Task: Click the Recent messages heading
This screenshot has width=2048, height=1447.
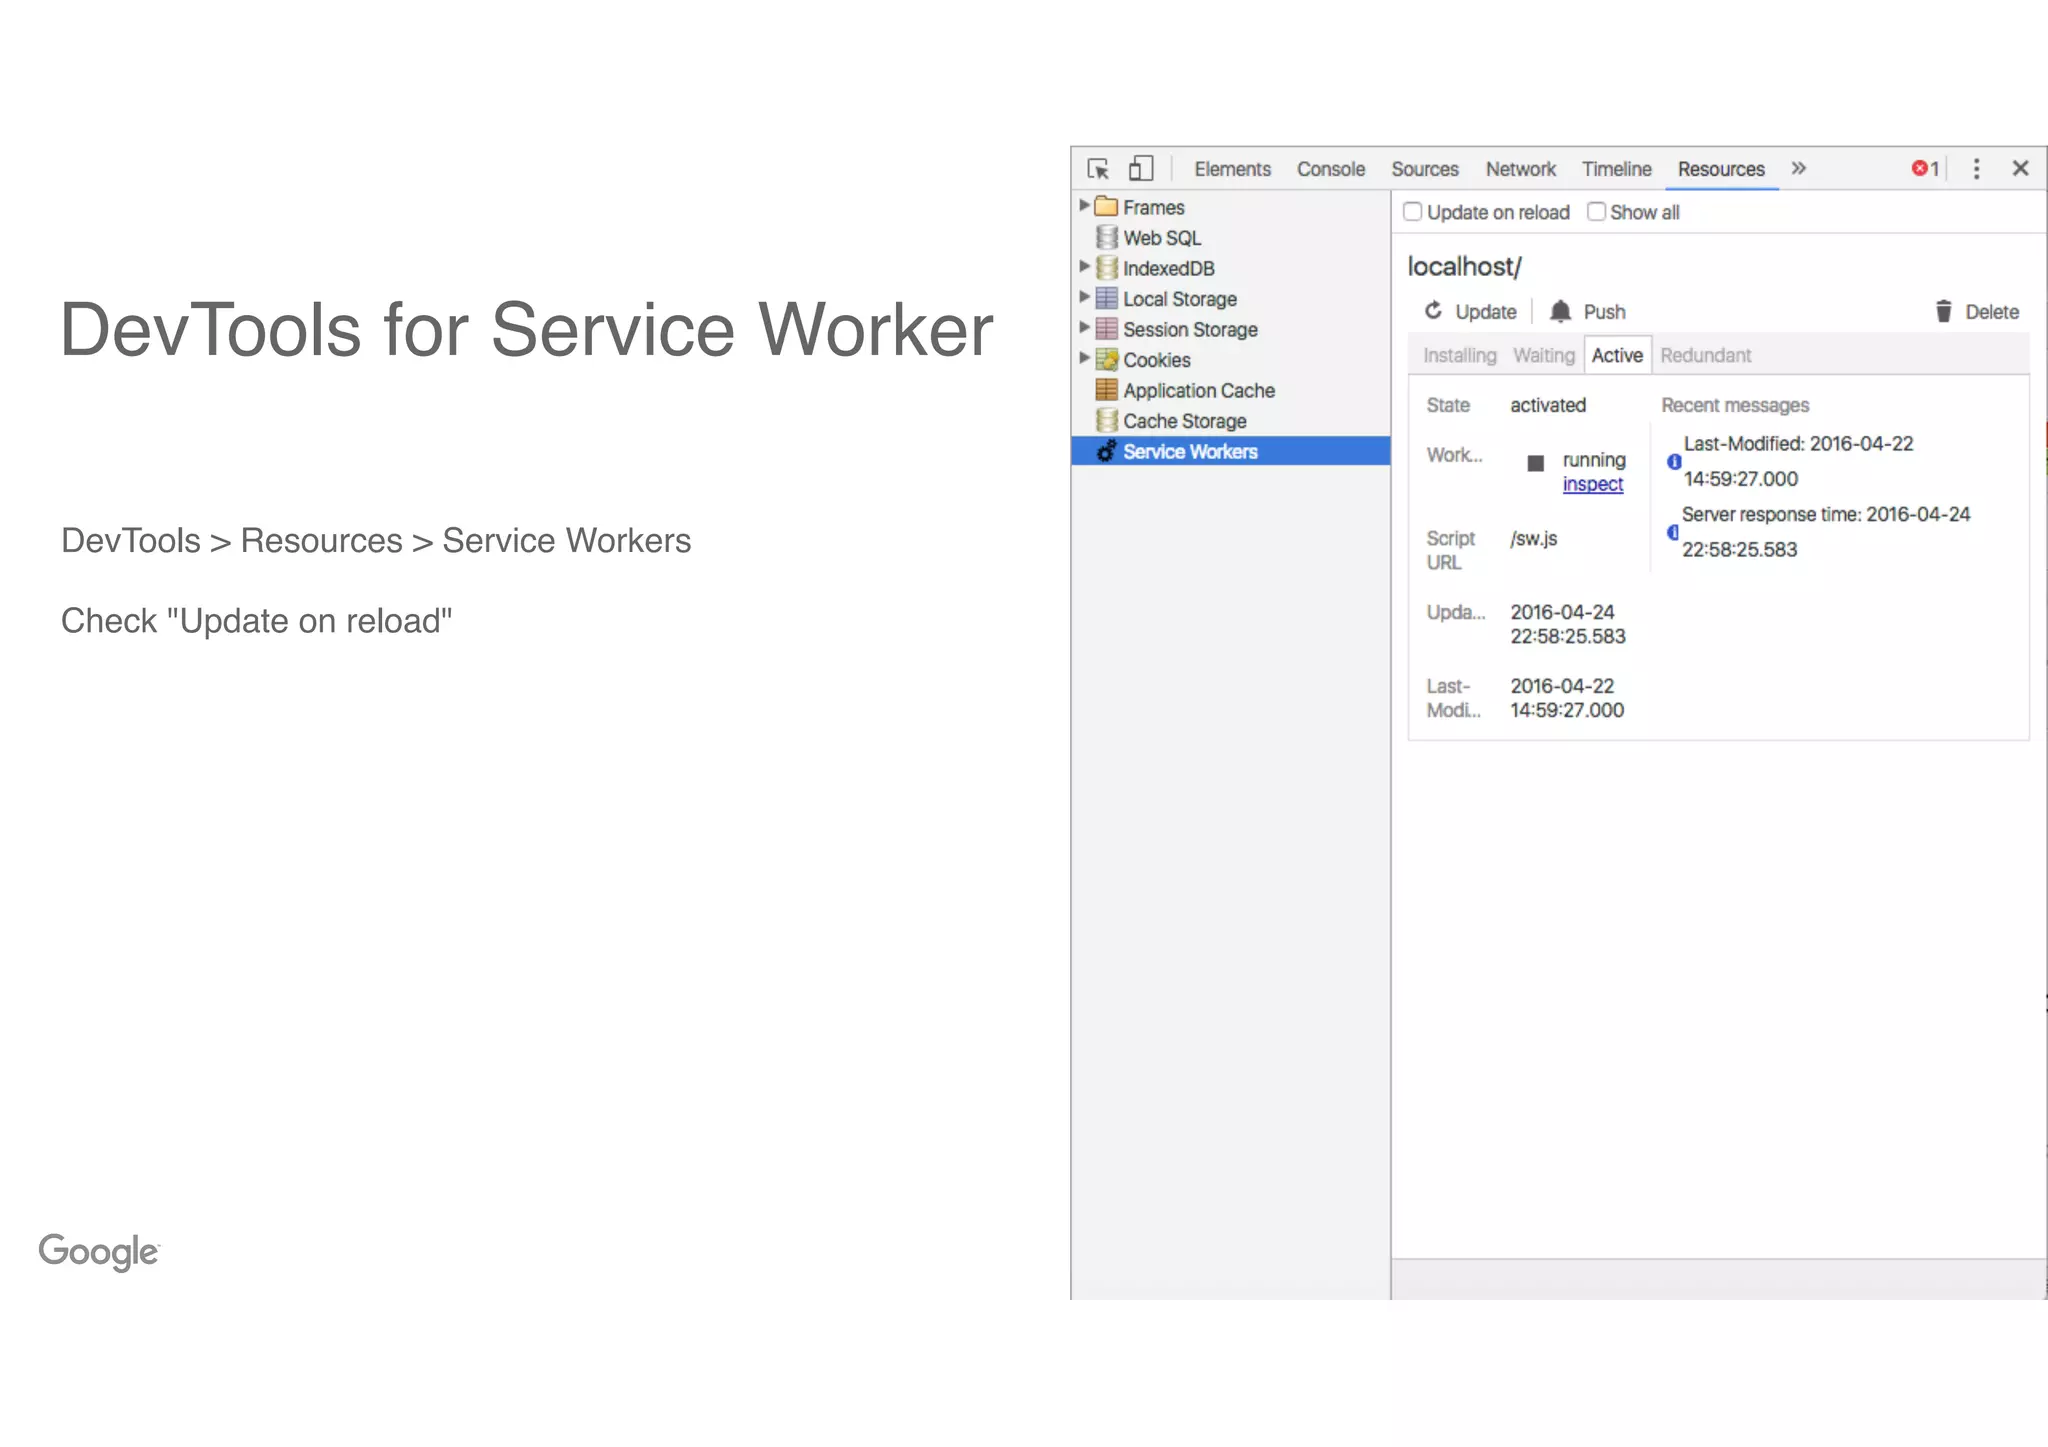Action: pyautogui.click(x=1734, y=405)
